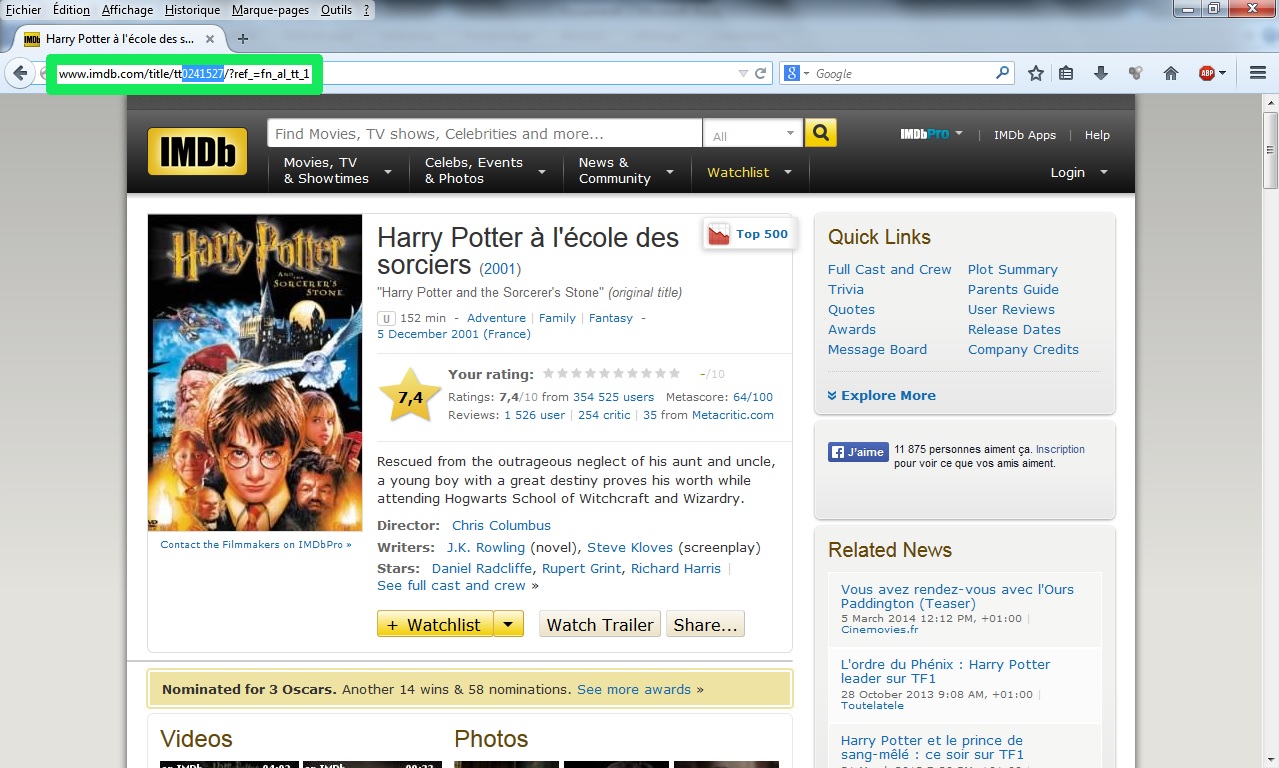Click the Harry Potter movie poster

(255, 372)
